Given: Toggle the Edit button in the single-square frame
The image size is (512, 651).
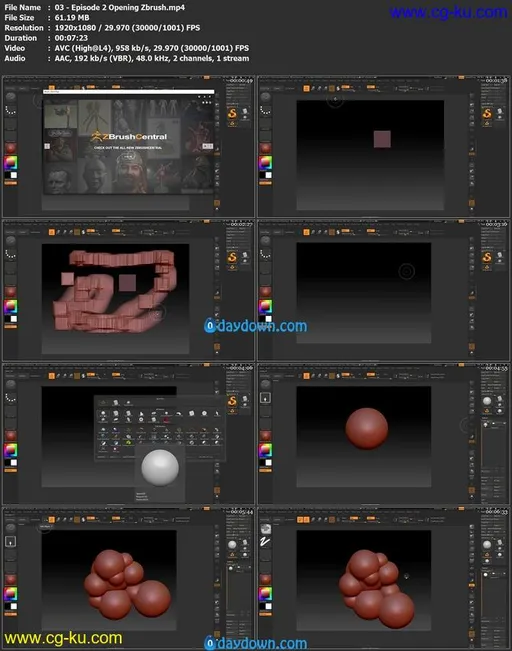Looking at the screenshot, I should coord(306,88).
